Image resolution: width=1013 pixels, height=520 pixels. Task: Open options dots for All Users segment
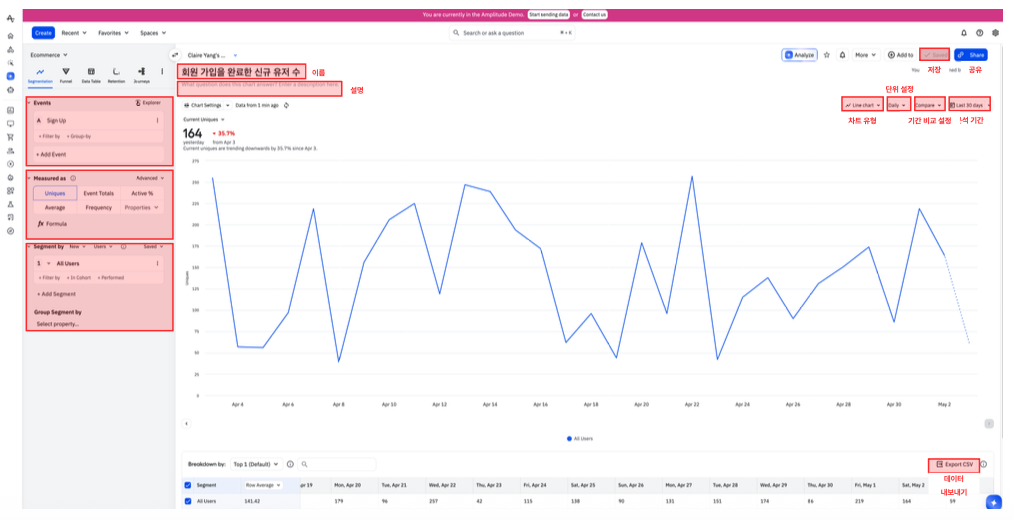(x=158, y=264)
